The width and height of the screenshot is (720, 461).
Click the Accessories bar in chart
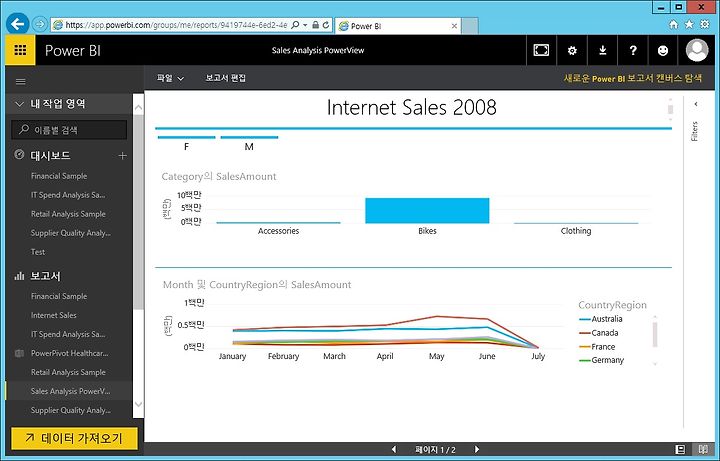tap(278, 223)
